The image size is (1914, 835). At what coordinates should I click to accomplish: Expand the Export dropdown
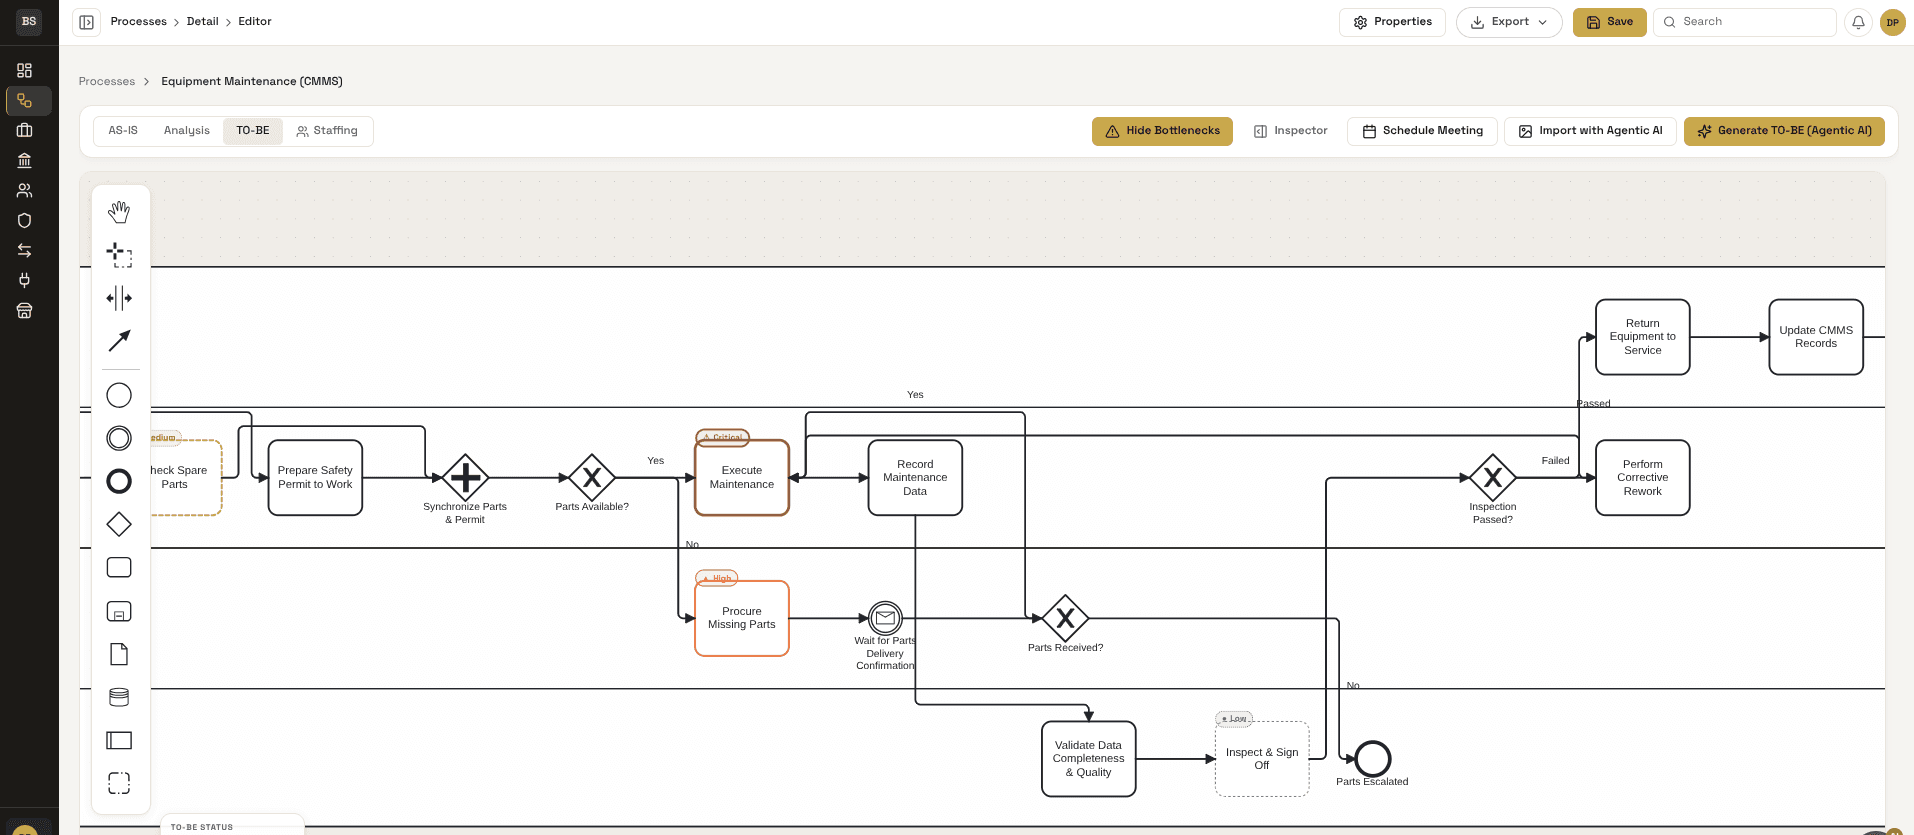(x=1508, y=22)
